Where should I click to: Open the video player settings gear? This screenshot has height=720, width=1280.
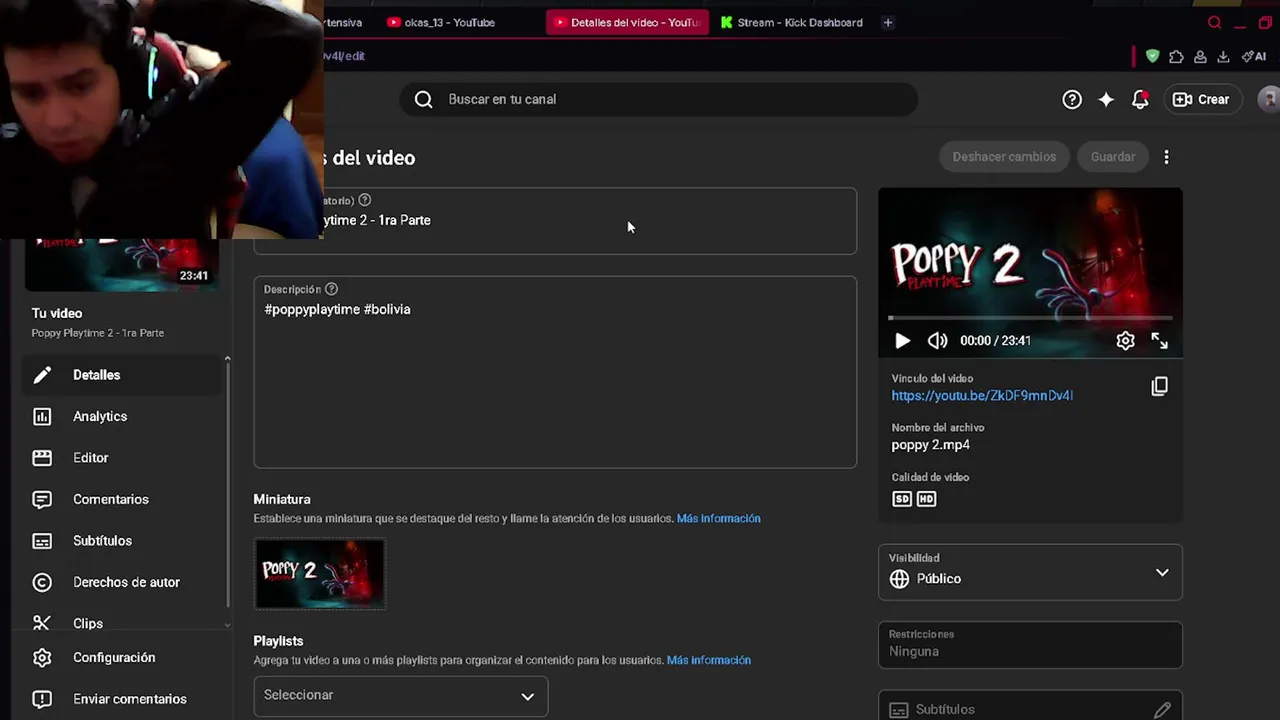coord(1125,341)
